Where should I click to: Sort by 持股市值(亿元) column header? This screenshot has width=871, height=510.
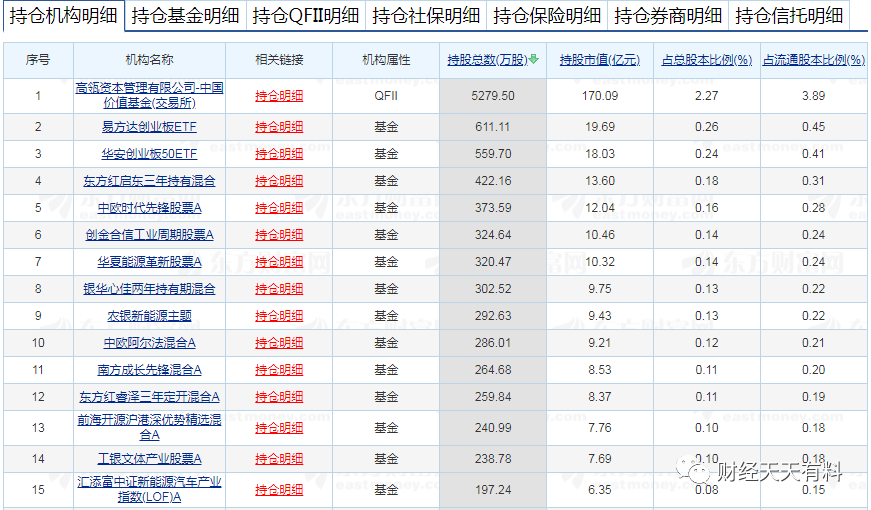(600, 59)
